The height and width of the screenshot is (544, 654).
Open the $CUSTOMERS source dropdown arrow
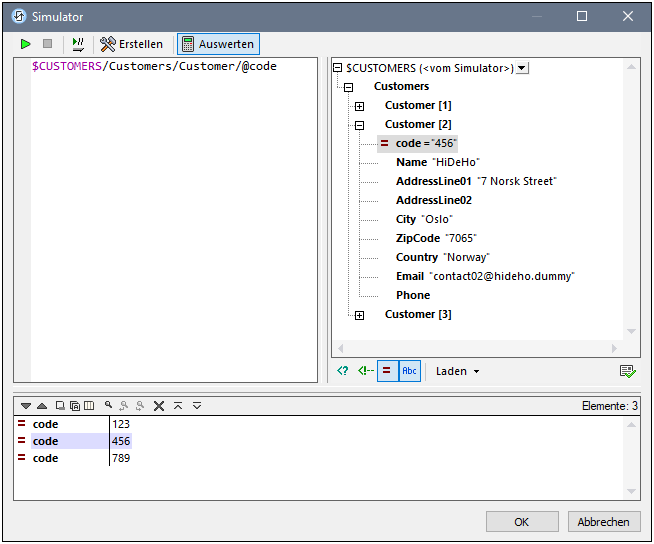[x=523, y=68]
